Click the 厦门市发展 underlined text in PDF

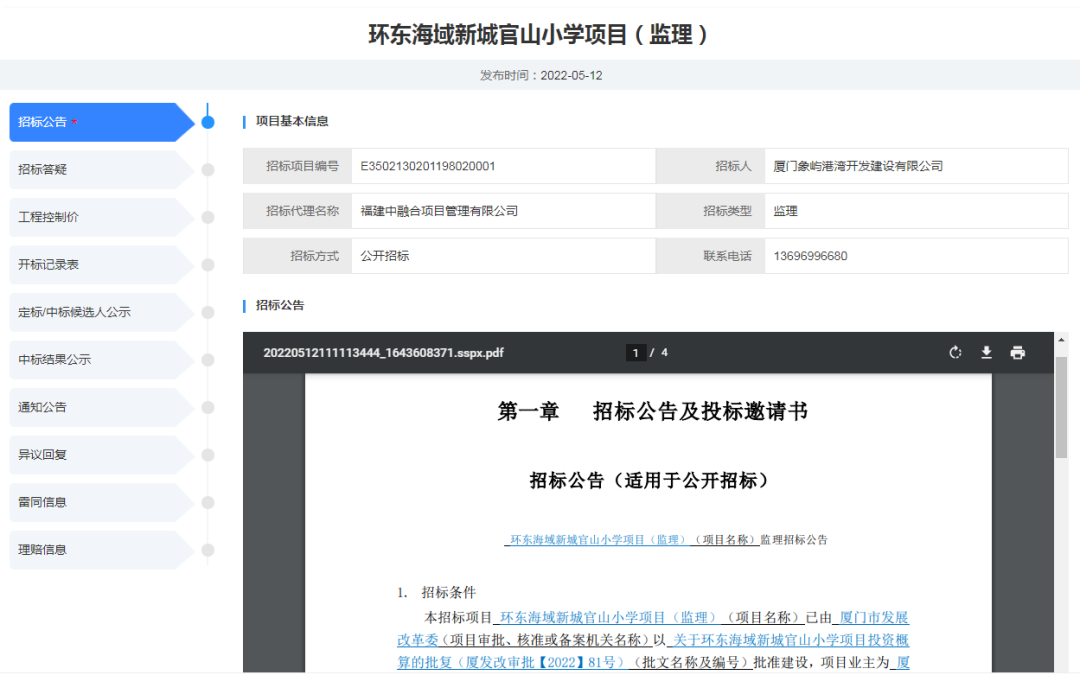(x=873, y=617)
